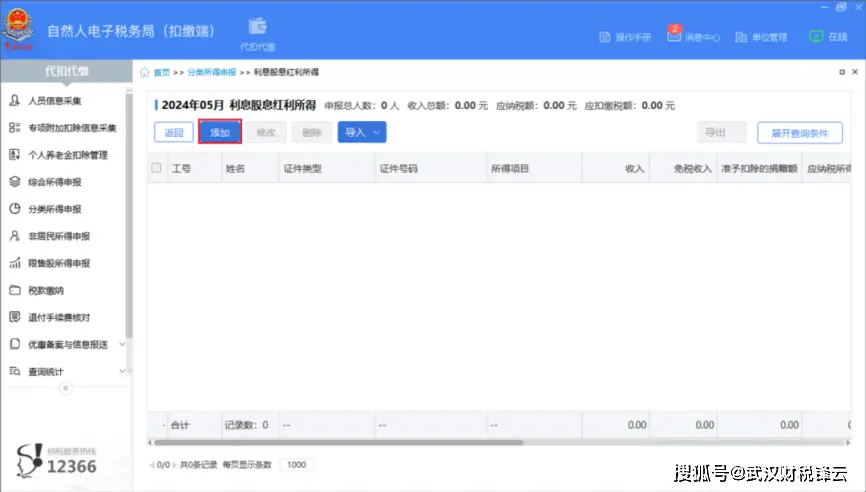The width and height of the screenshot is (866, 492).
Task: Click the 单位管理 building icon
Action: 741,37
